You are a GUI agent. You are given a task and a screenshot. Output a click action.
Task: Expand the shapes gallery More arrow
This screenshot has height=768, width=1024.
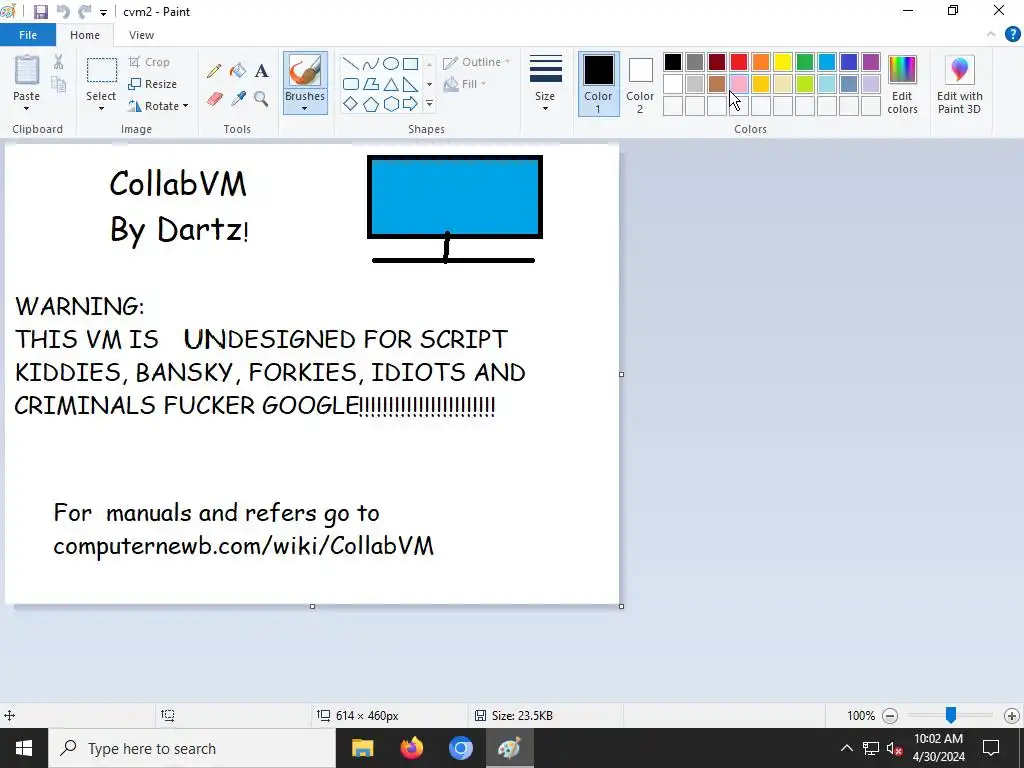429,104
